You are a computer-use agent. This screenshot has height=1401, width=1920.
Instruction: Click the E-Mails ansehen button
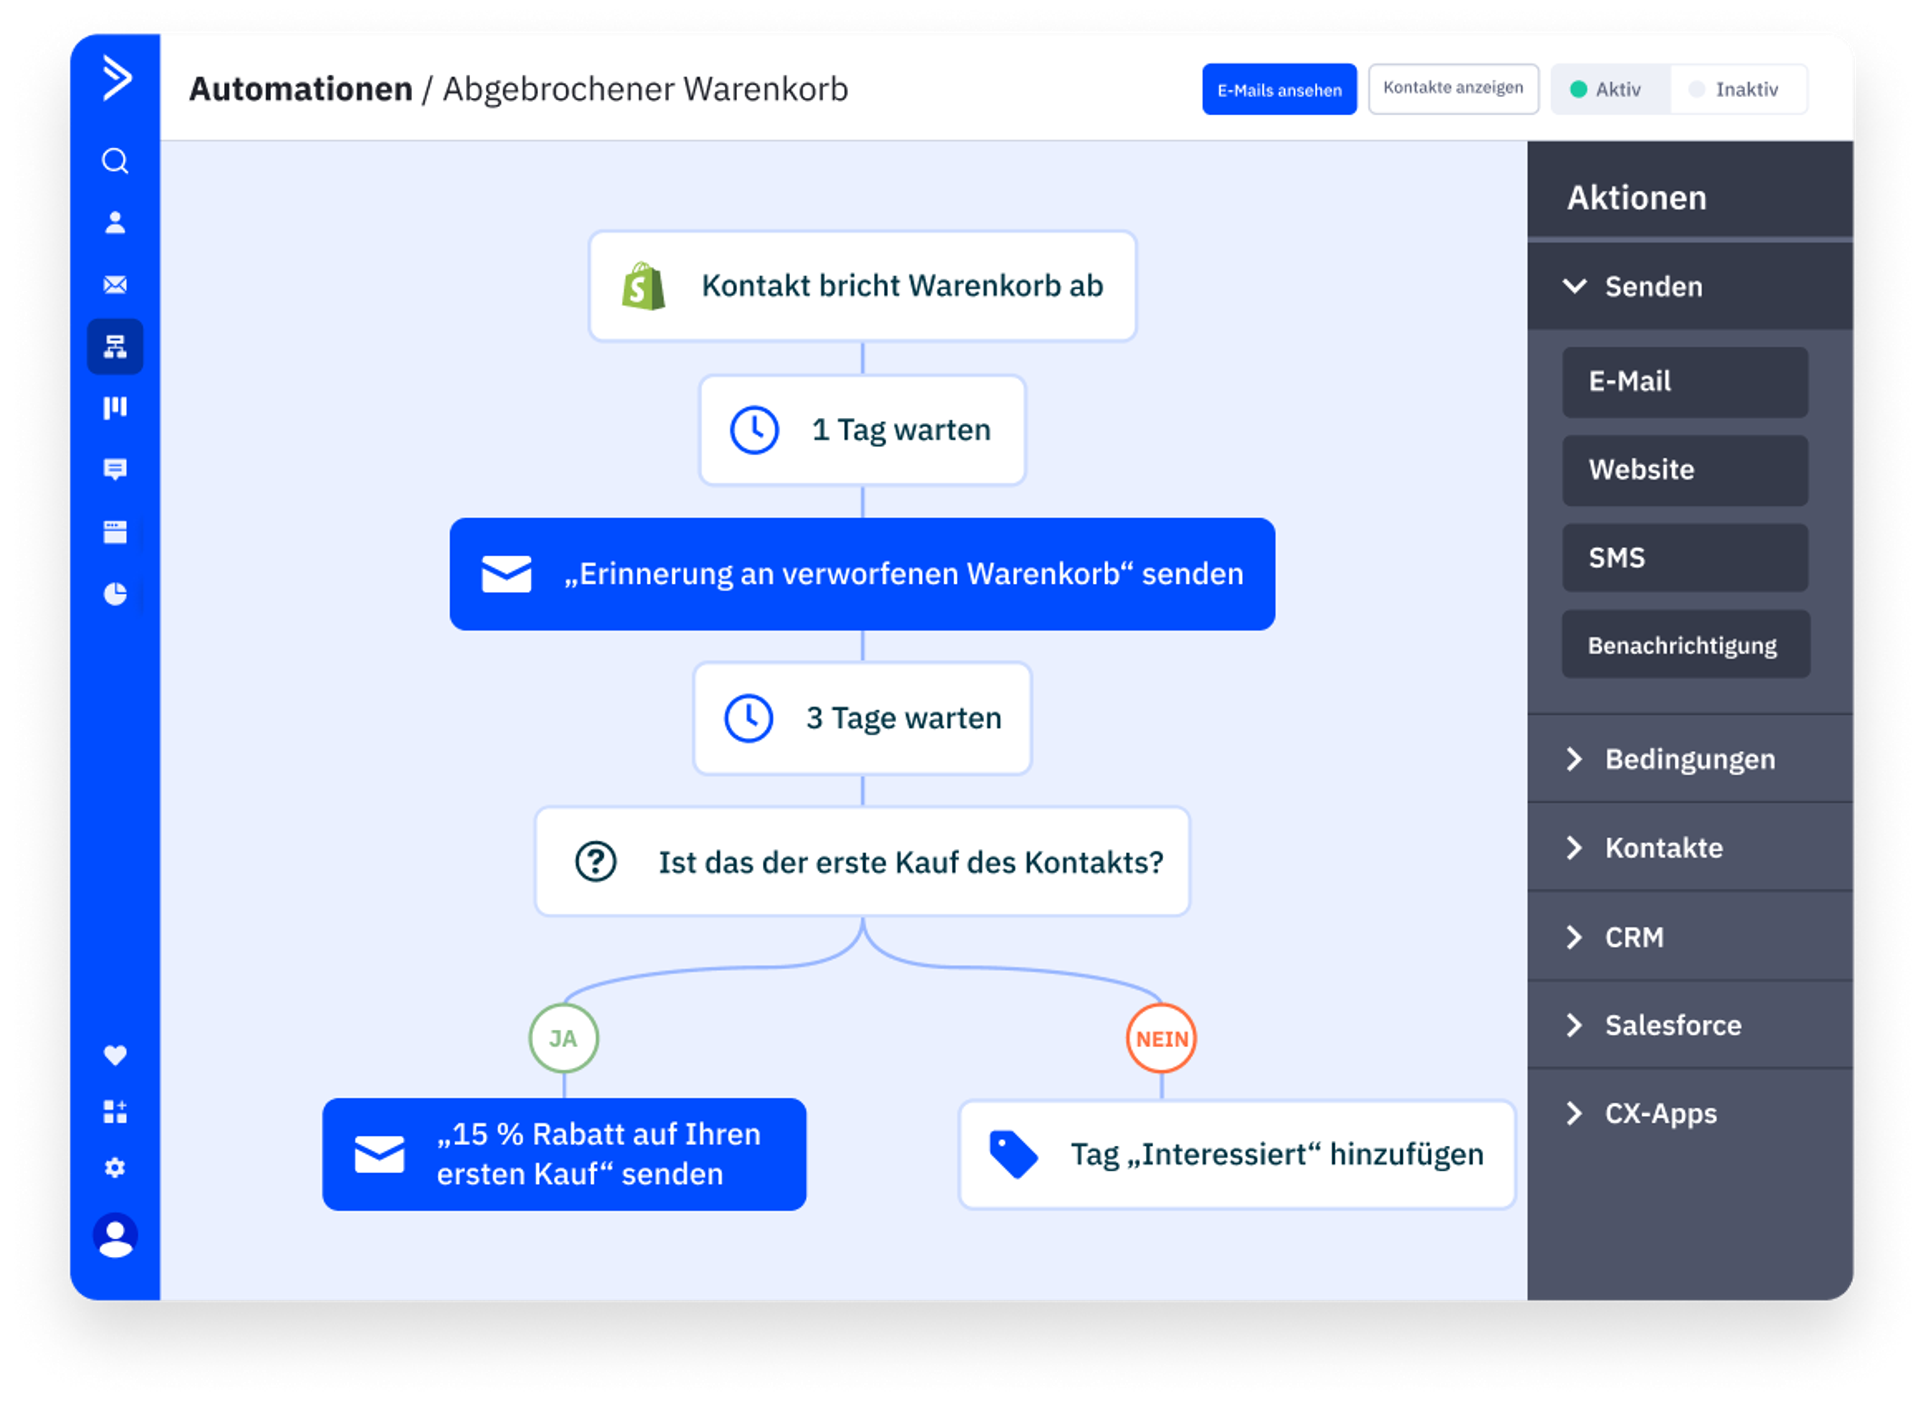(x=1278, y=90)
